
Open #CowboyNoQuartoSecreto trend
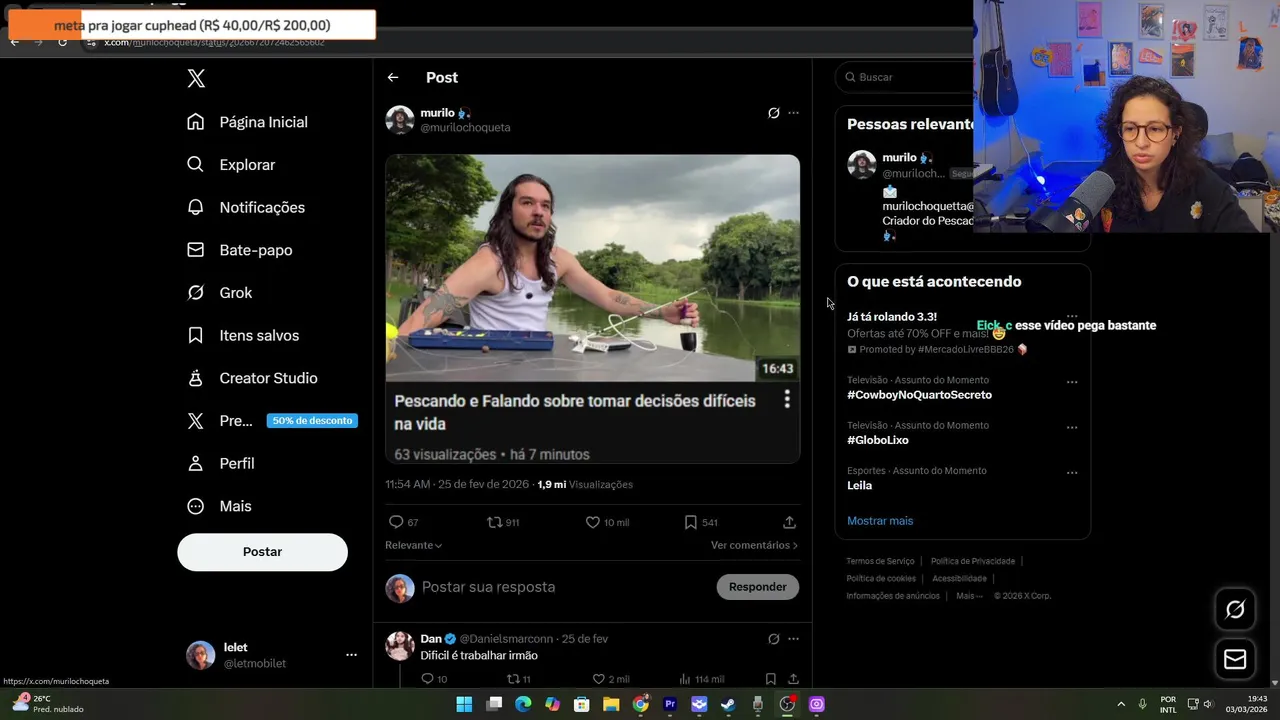pos(919,395)
